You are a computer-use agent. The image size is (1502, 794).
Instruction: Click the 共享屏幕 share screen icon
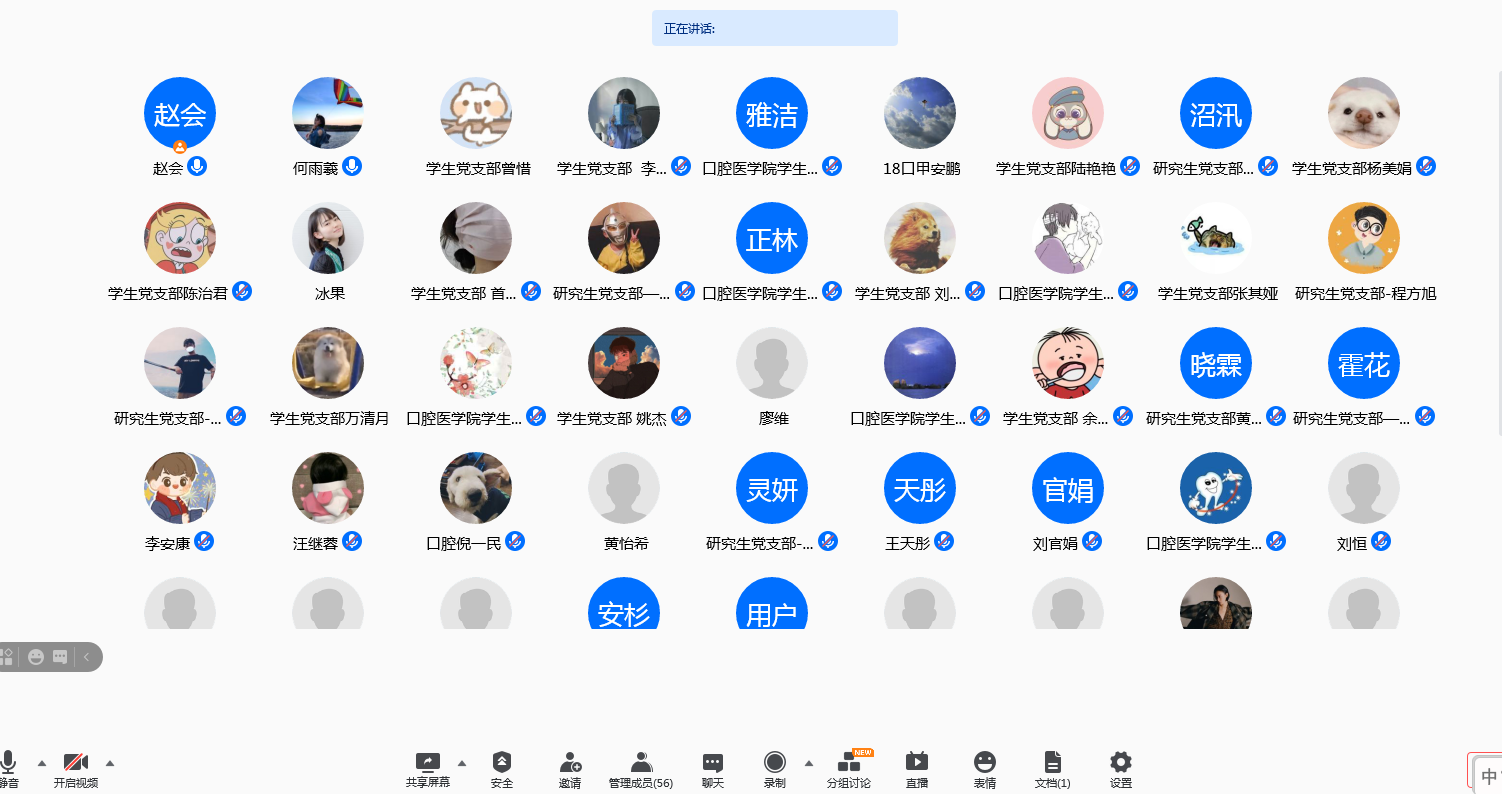tap(428, 762)
